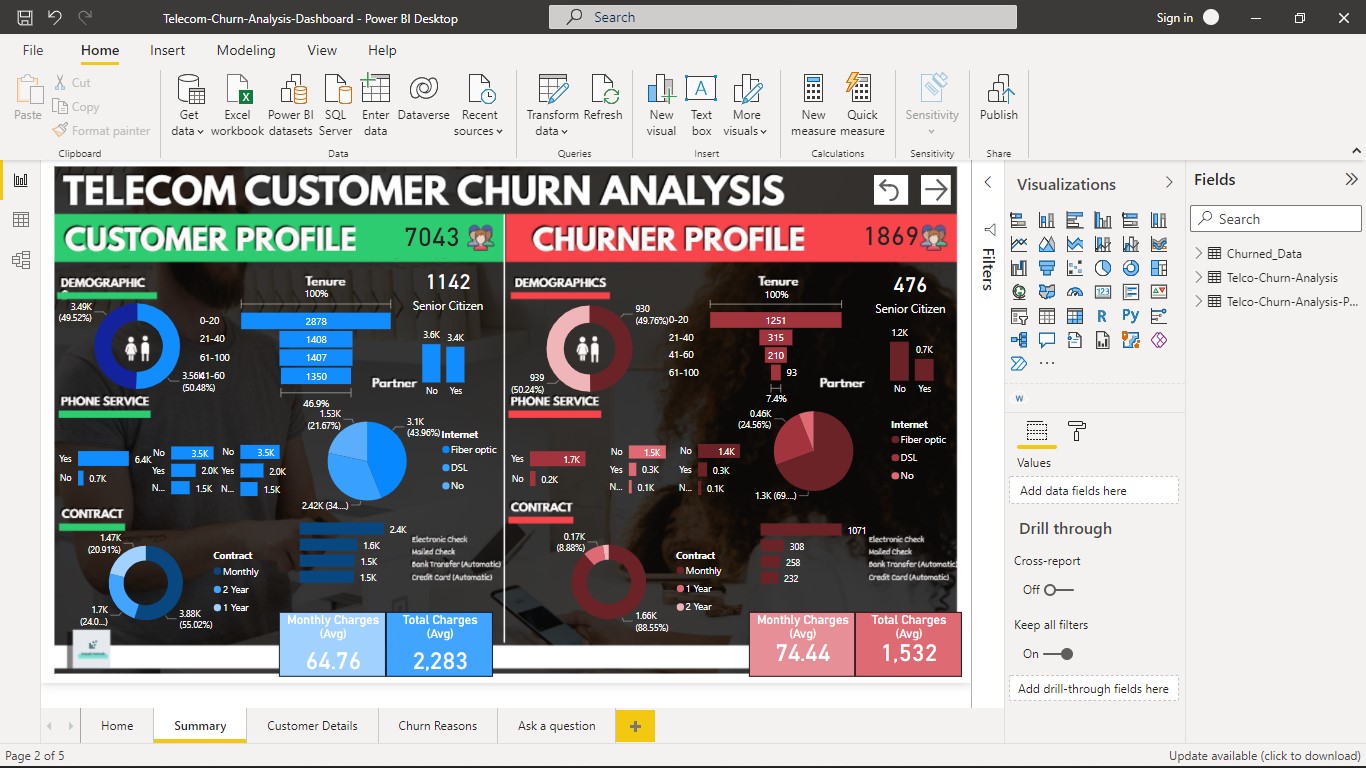
Task: Click the Fields pane search box
Action: [1276, 219]
